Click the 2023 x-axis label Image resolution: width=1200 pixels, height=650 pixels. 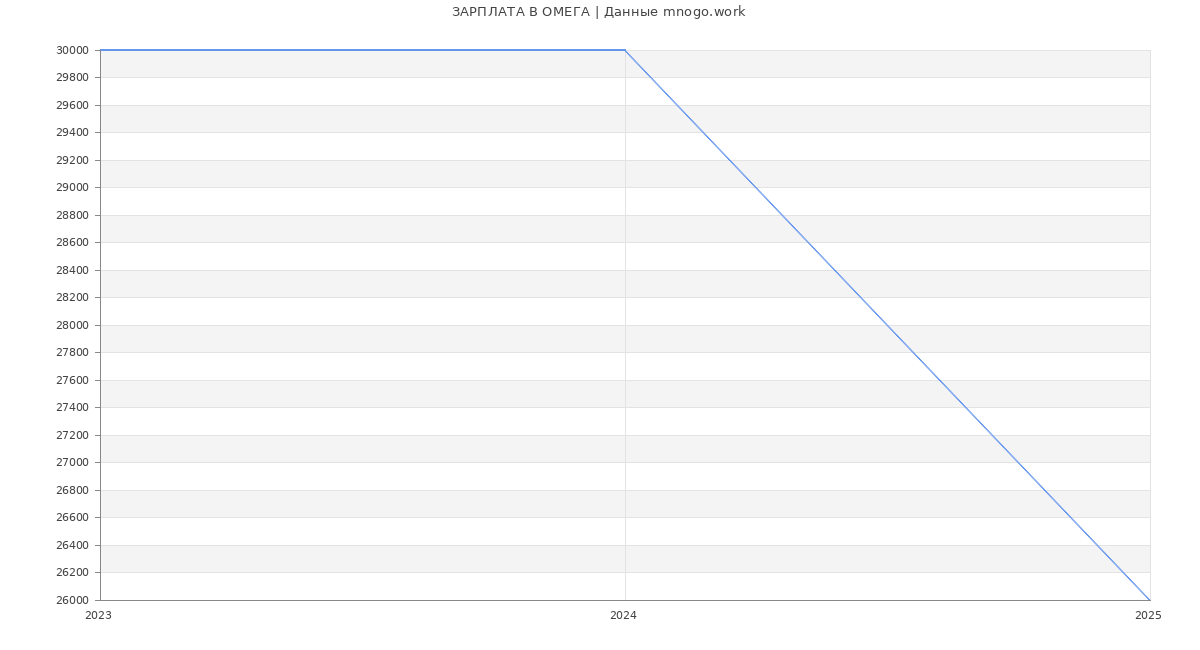coord(99,616)
